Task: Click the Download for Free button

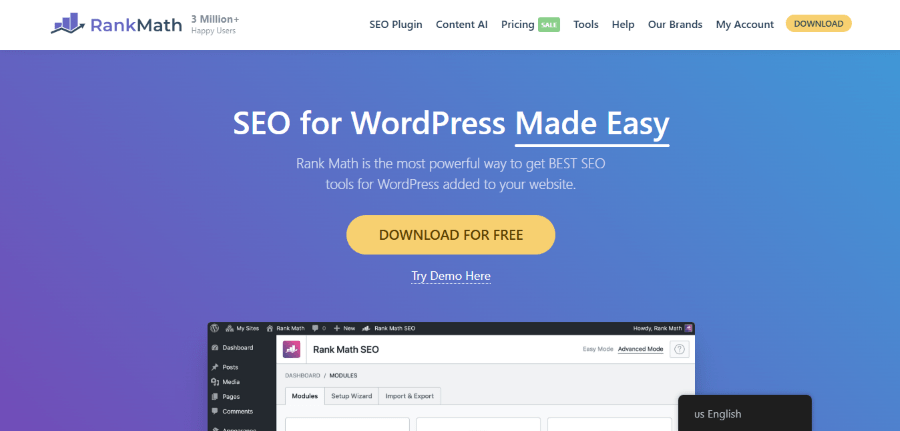Action: point(450,235)
